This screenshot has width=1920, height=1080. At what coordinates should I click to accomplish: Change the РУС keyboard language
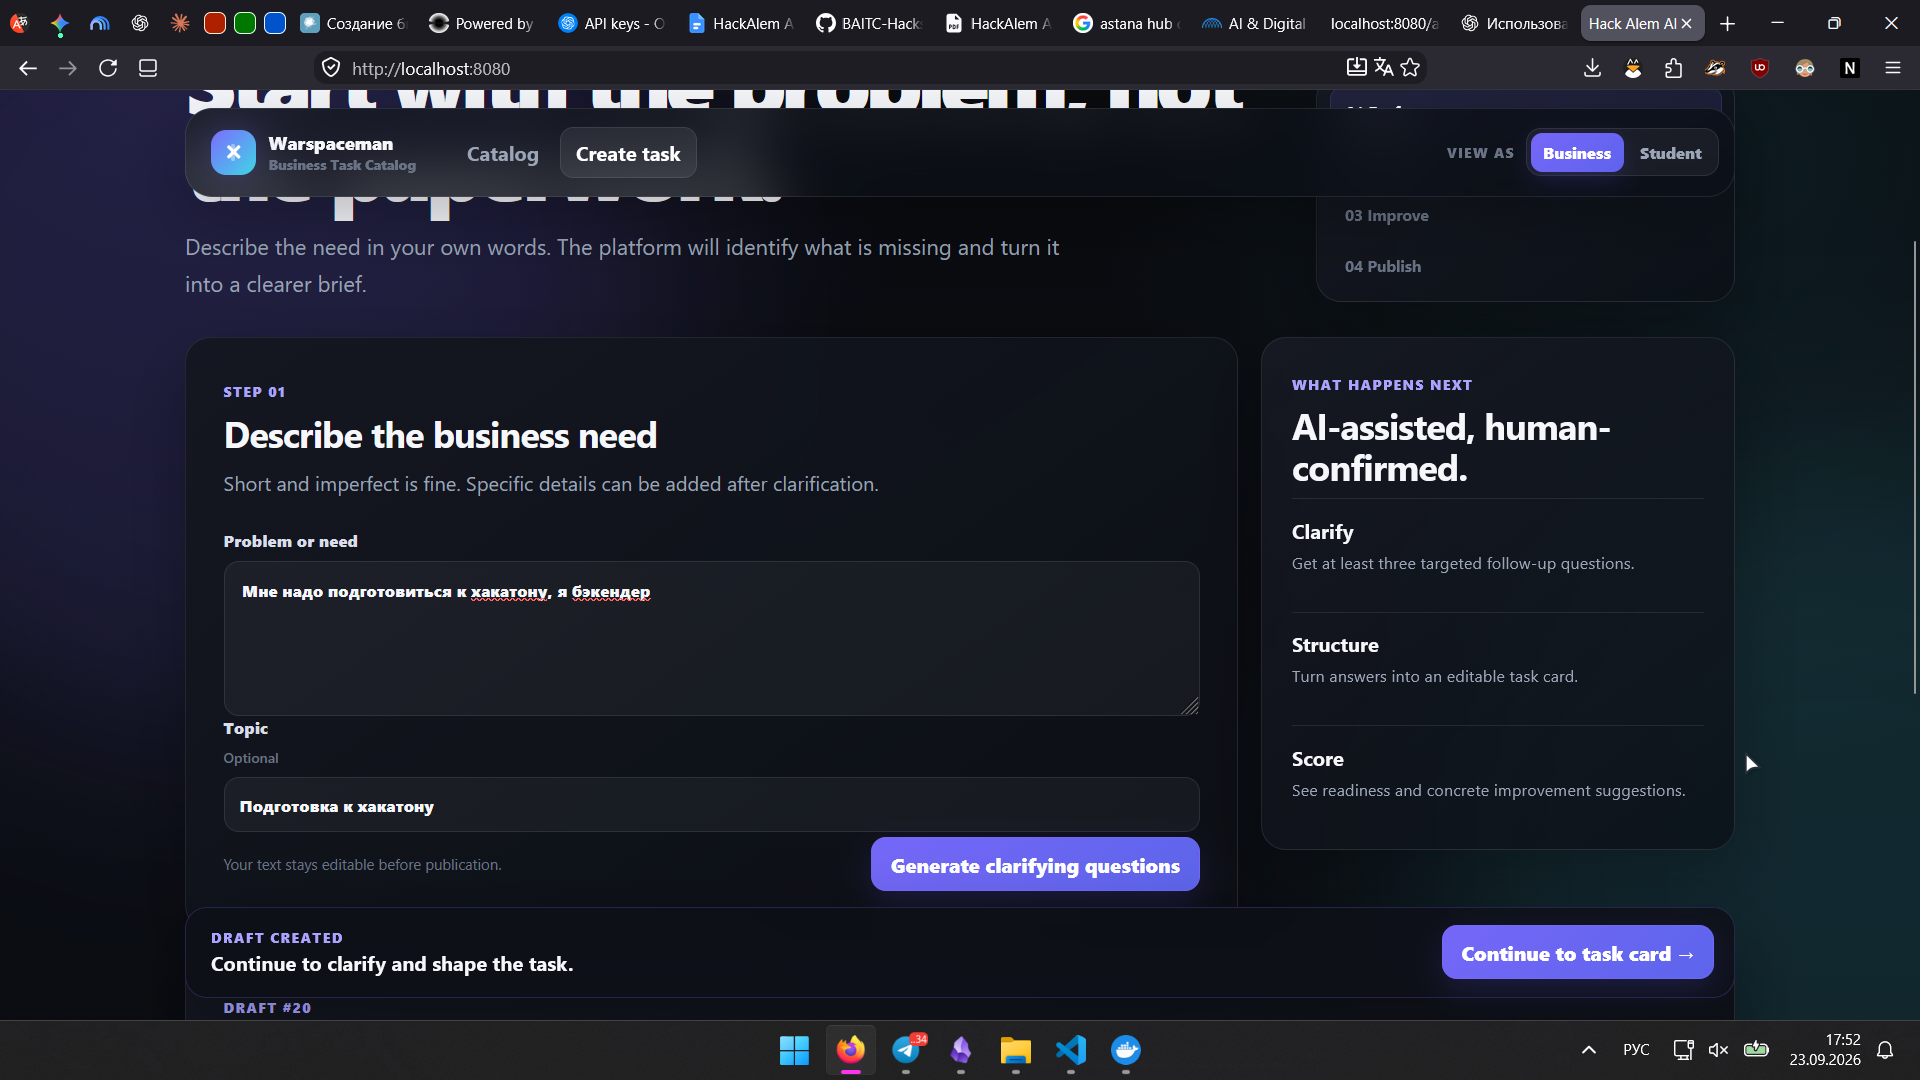(x=1636, y=1049)
